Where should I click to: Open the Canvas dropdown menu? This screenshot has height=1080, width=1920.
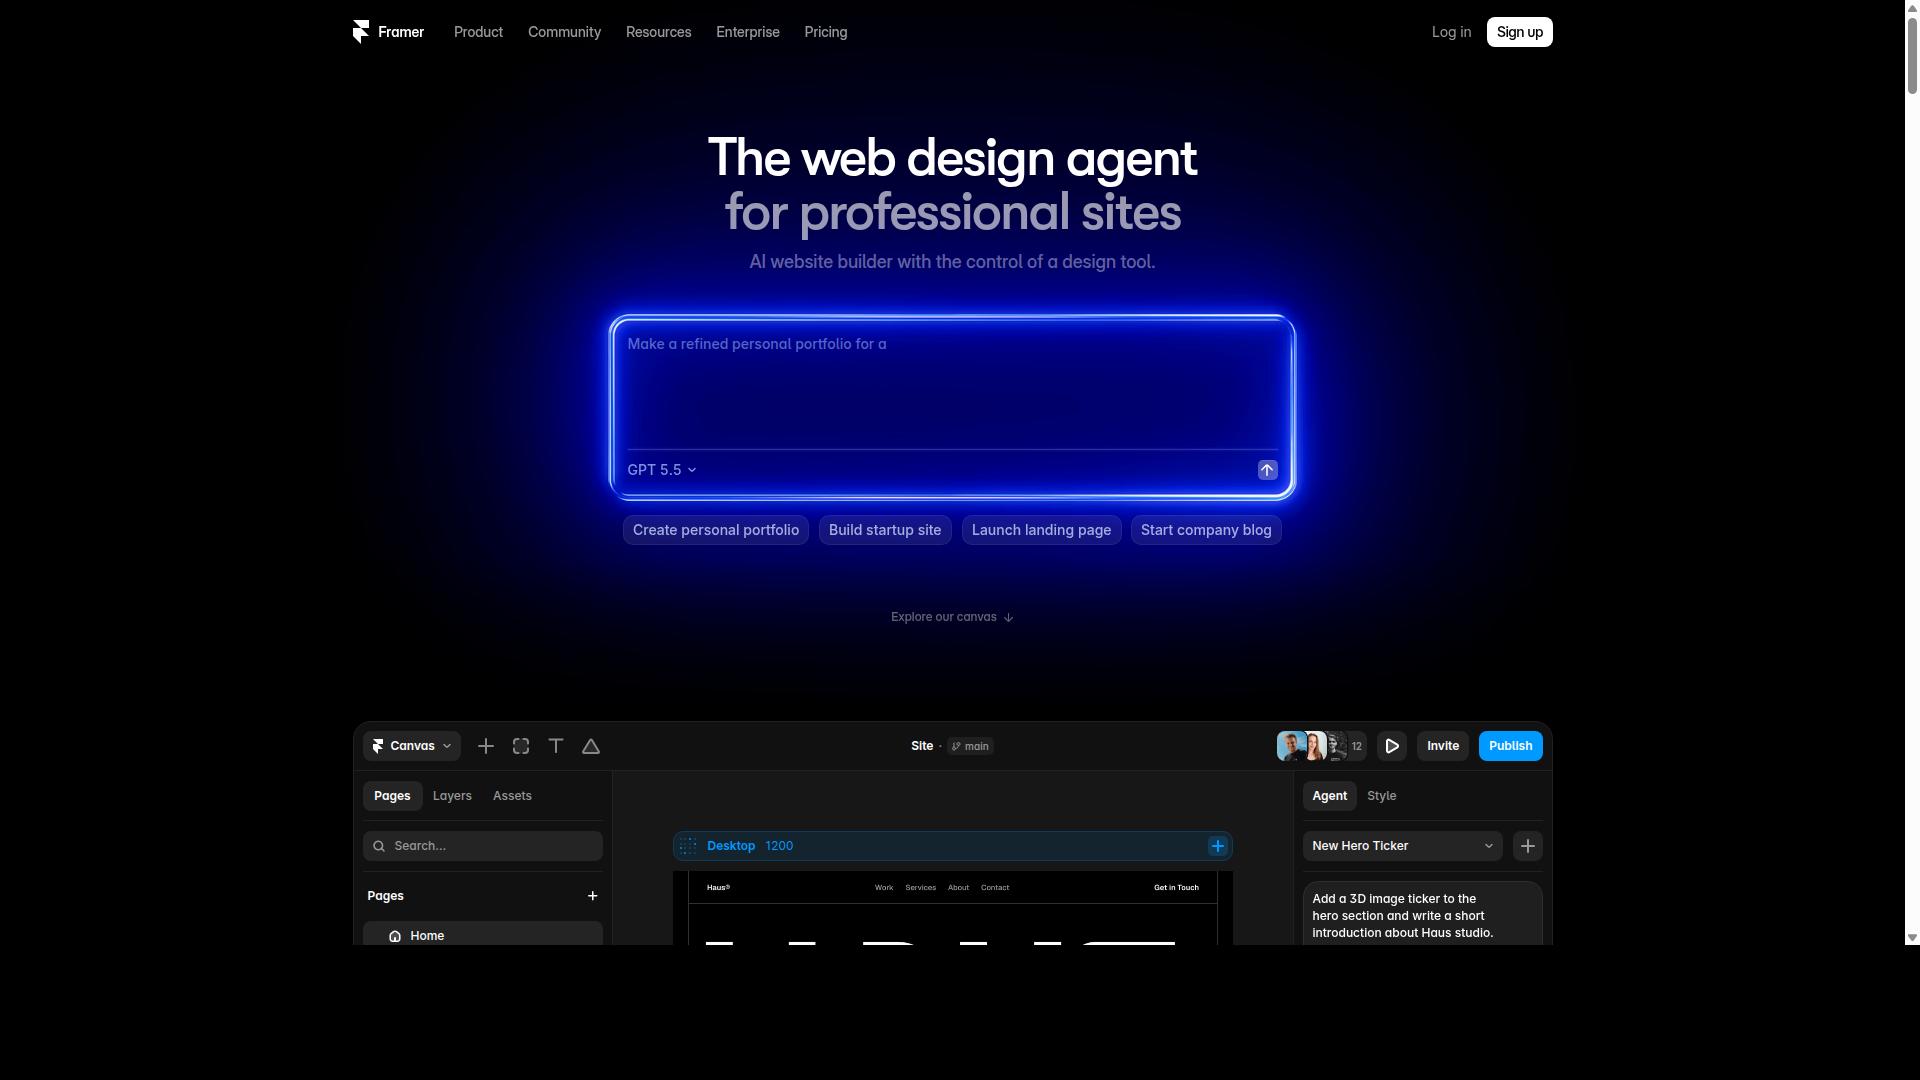pyautogui.click(x=412, y=746)
